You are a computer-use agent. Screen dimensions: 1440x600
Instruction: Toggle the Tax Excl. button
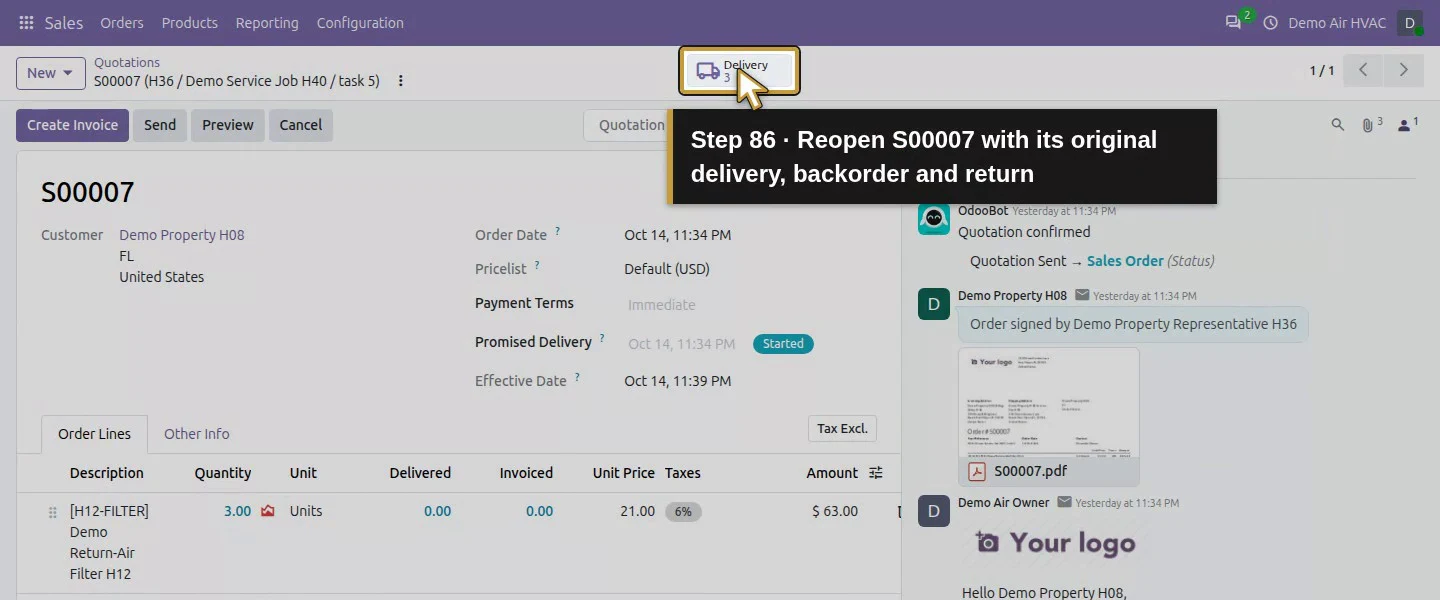[x=842, y=428]
